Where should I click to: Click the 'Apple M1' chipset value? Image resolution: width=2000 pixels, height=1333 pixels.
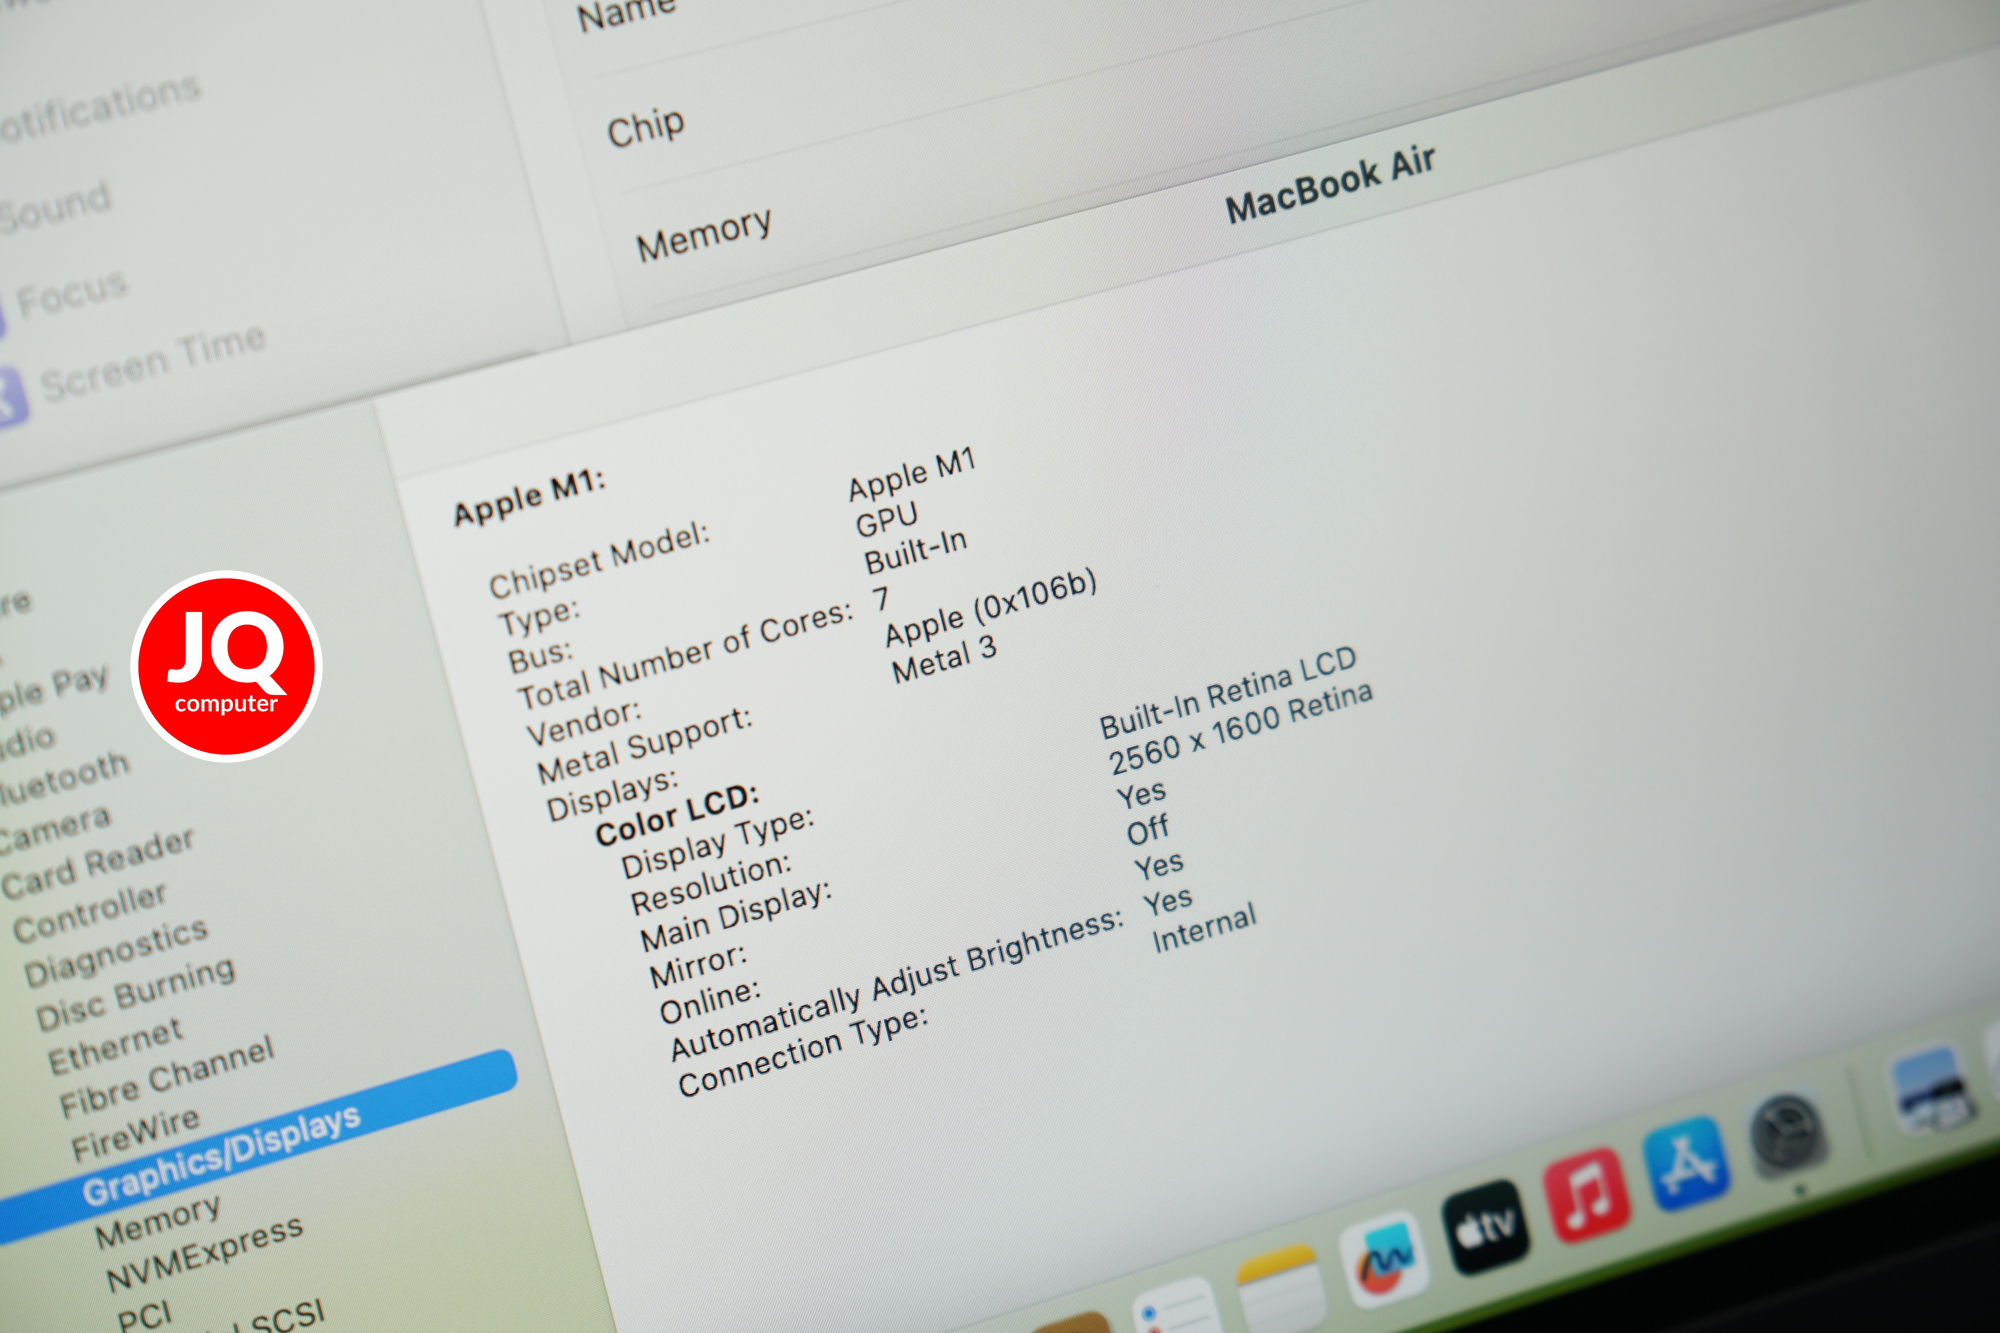click(x=912, y=475)
